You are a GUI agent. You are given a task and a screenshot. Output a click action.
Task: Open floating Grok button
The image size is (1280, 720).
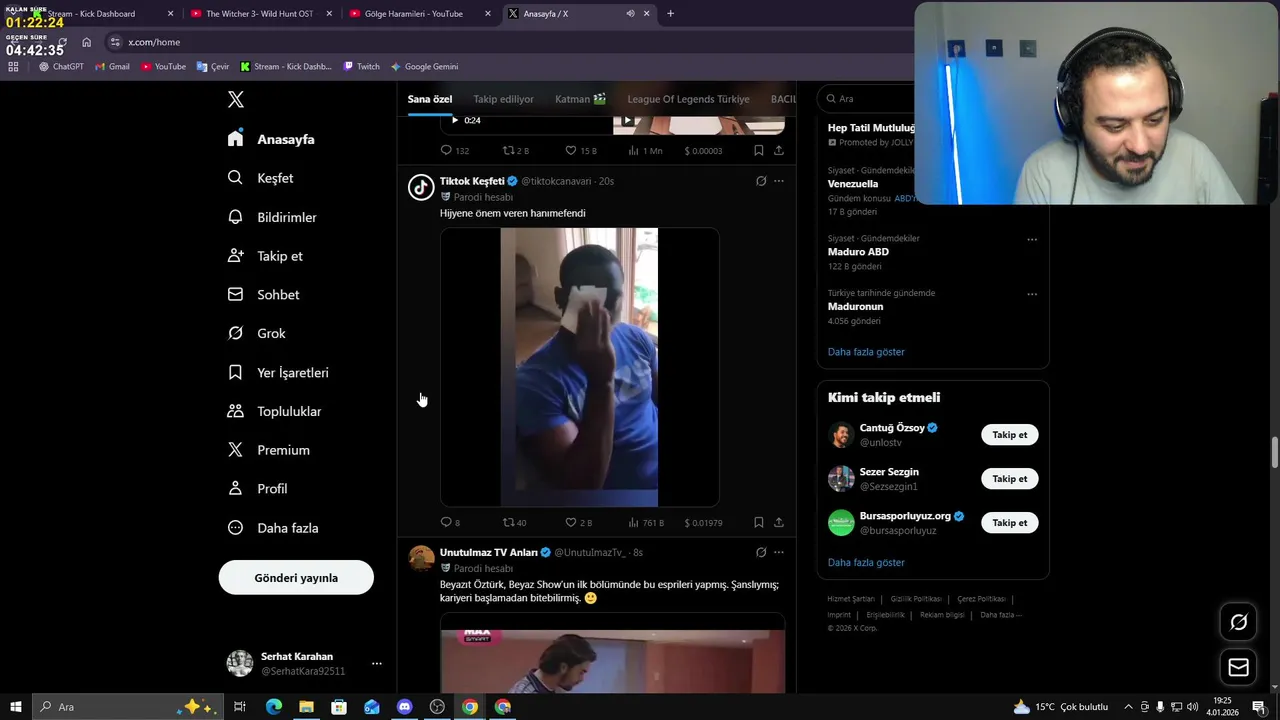1238,622
